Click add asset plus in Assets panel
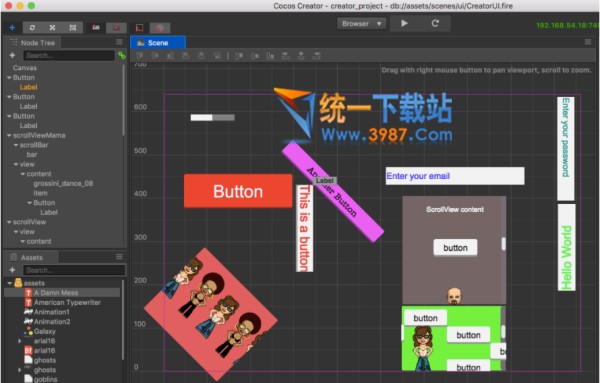 pos(12,270)
